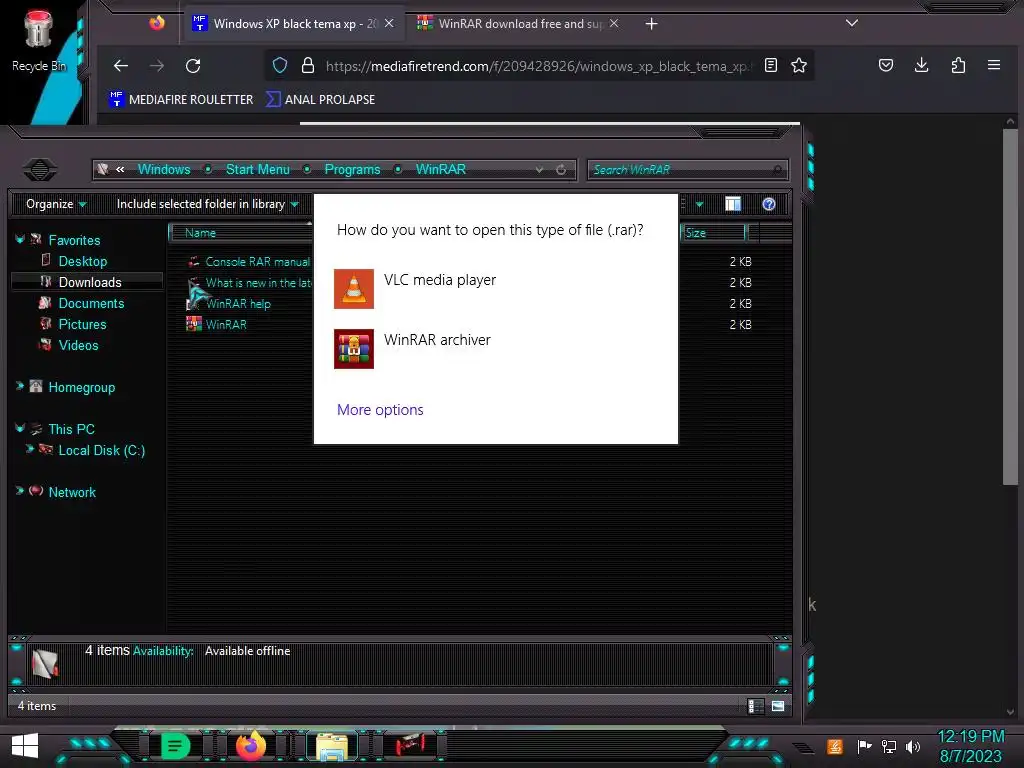This screenshot has height=768, width=1024.
Task: Bookmark this page with the star icon
Action: 799,65
